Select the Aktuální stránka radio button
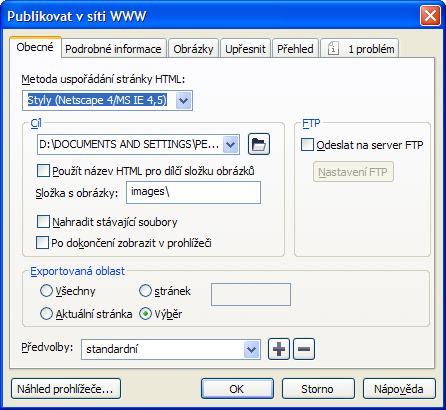 point(46,314)
